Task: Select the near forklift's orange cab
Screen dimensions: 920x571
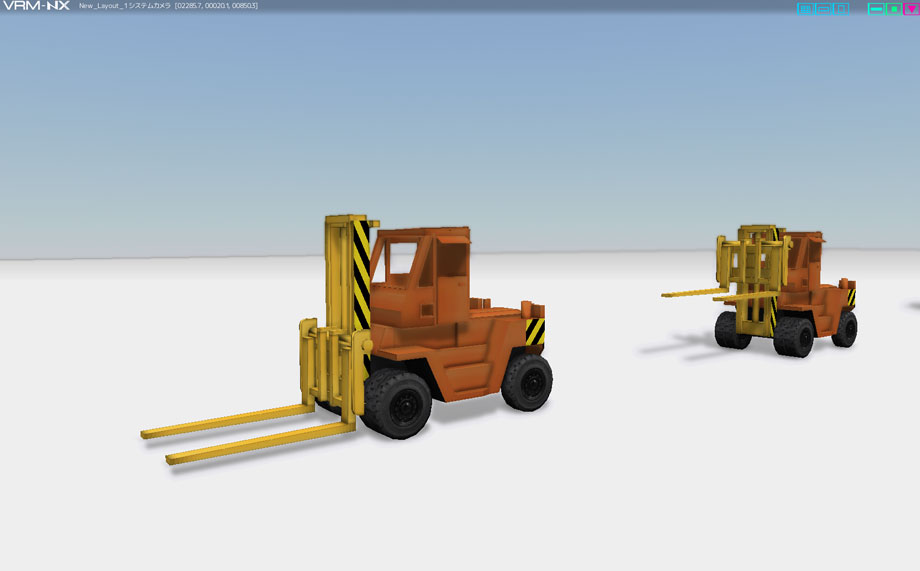Action: pos(420,276)
